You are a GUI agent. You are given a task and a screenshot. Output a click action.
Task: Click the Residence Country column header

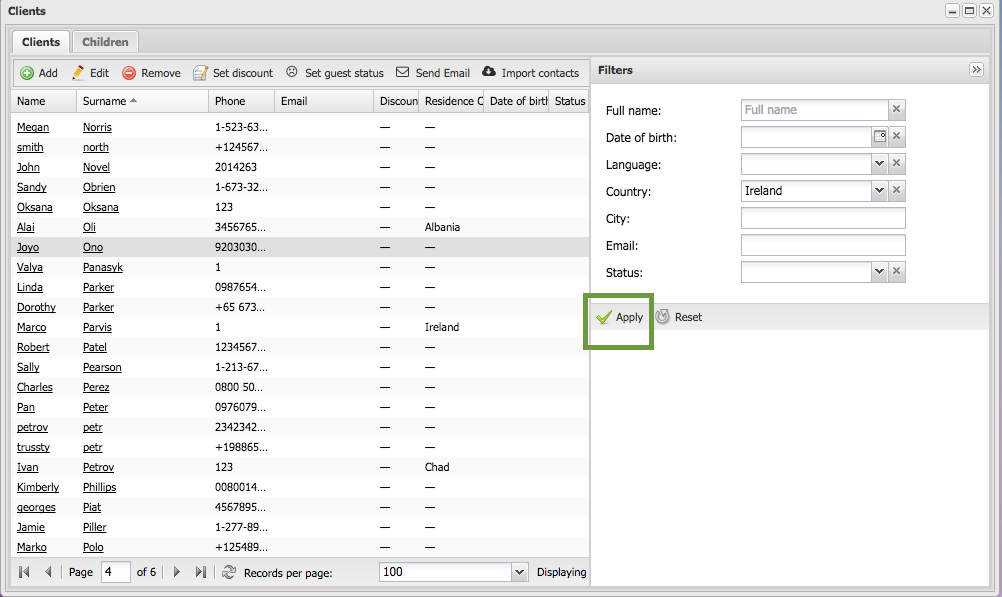pos(451,101)
